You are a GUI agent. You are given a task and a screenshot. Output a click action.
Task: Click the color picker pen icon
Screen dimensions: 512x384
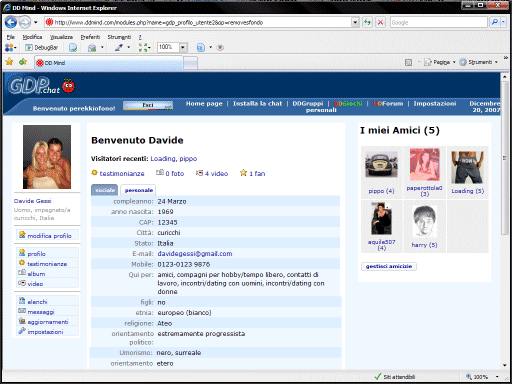tap(119, 48)
